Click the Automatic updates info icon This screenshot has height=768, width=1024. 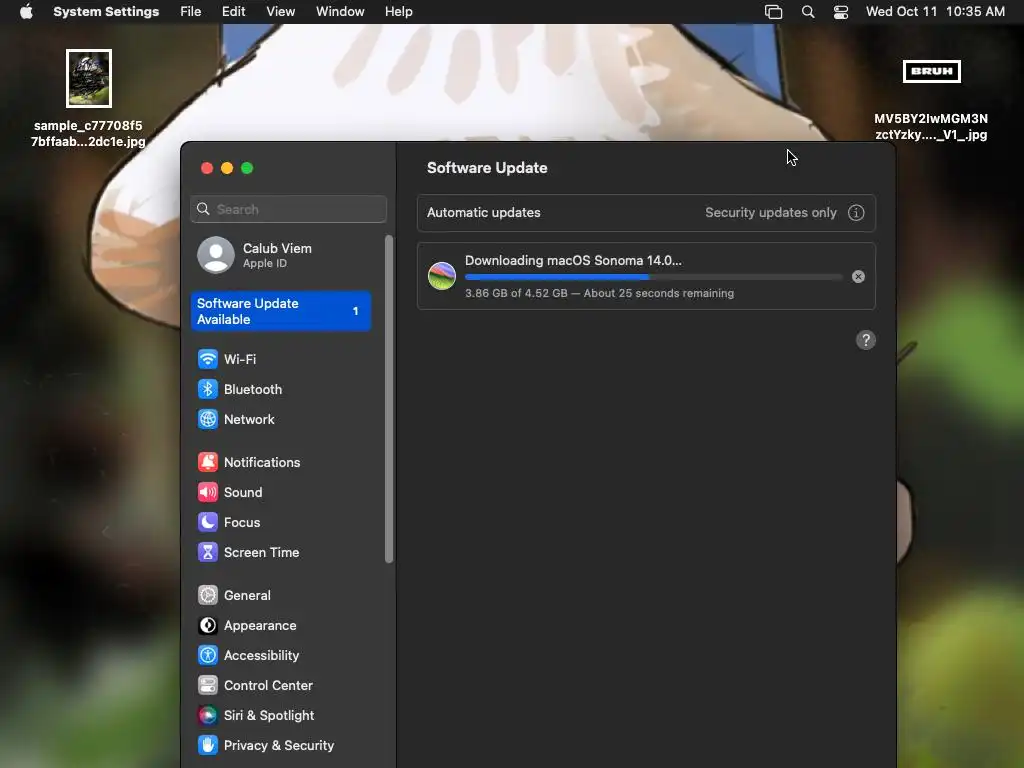[x=856, y=213]
